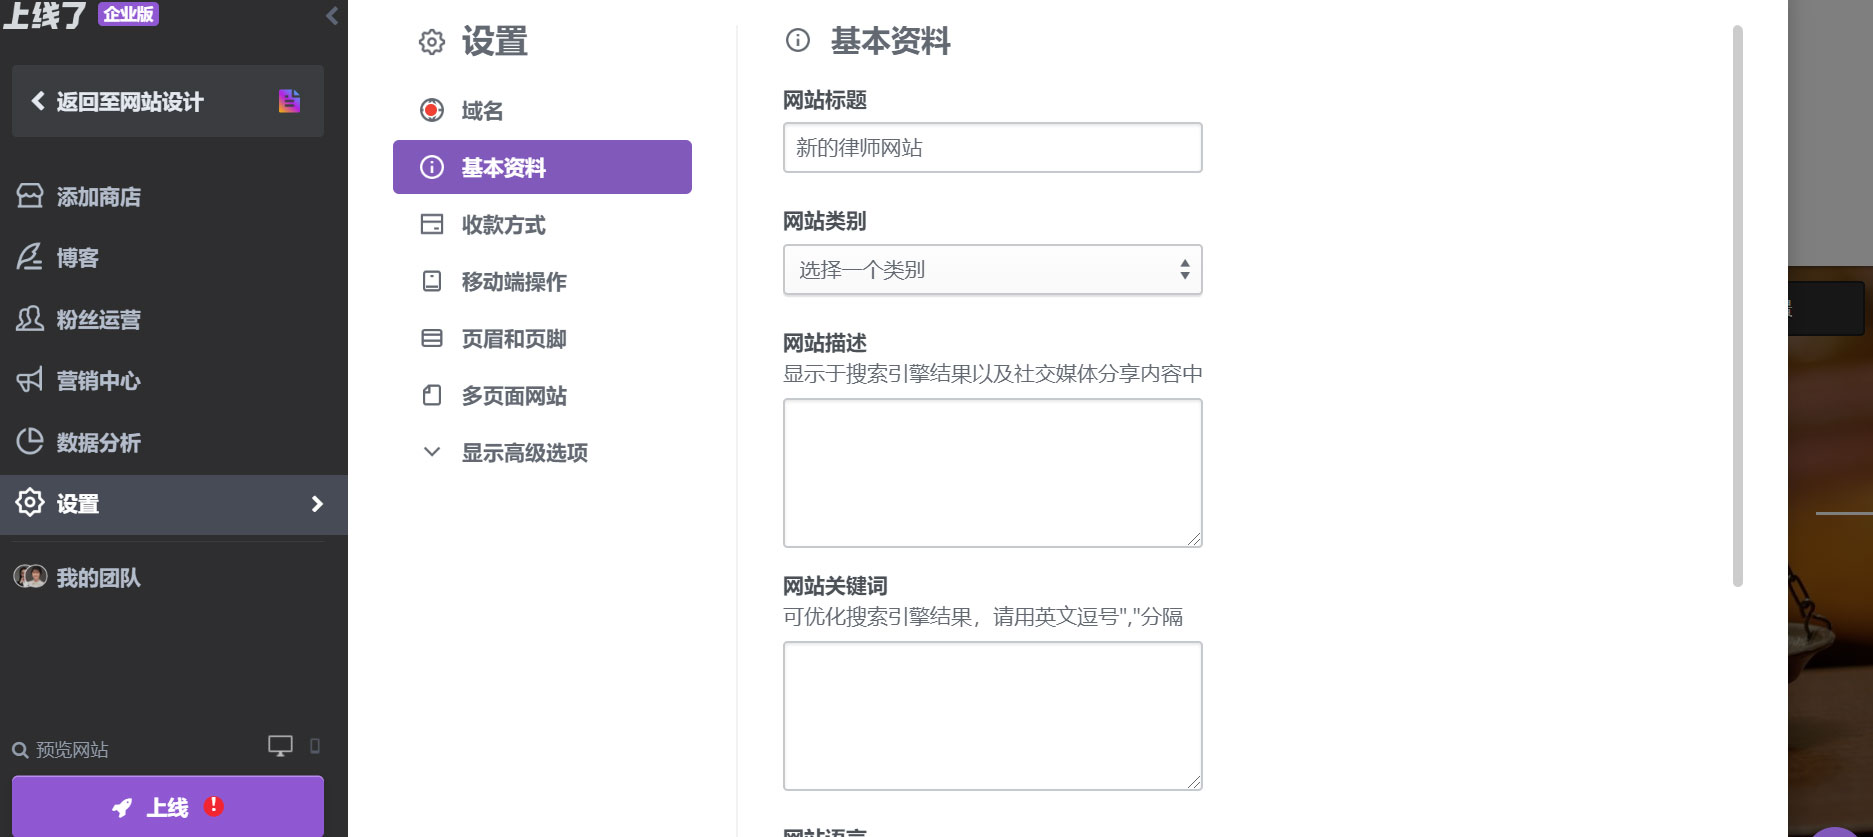
Task: Collapse the left sidebar with arrow icon
Action: click(x=332, y=16)
